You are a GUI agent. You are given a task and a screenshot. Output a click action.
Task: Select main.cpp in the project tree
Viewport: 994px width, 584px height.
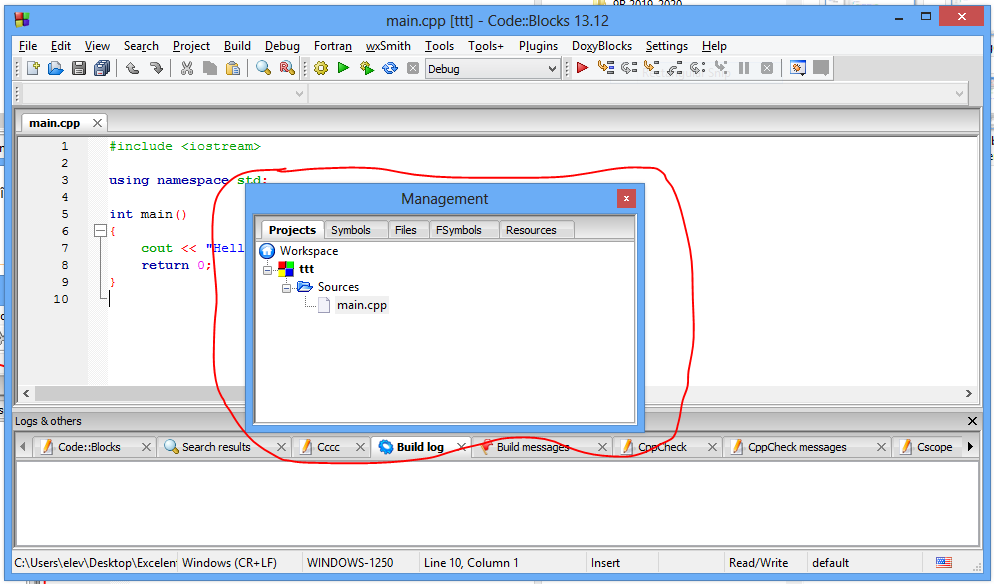[361, 305]
